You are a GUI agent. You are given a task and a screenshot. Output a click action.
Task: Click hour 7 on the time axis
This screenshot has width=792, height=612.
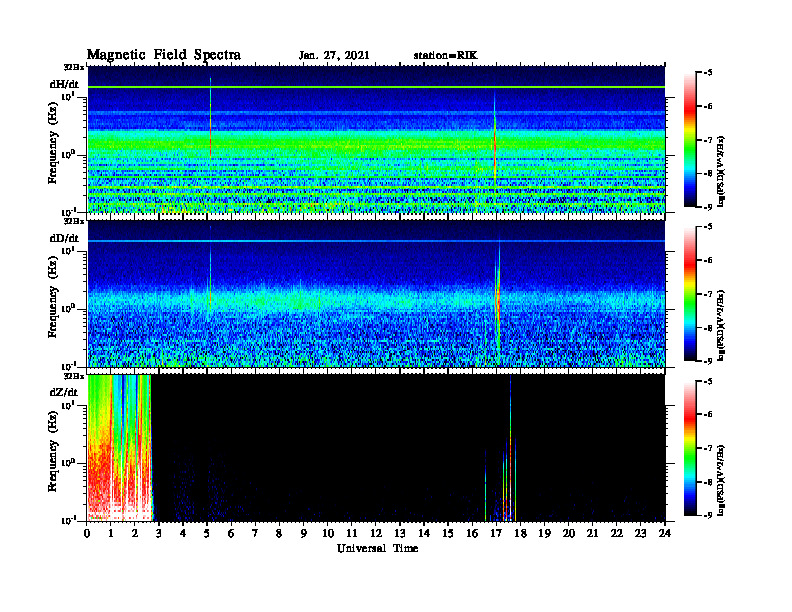pyautogui.click(x=256, y=534)
